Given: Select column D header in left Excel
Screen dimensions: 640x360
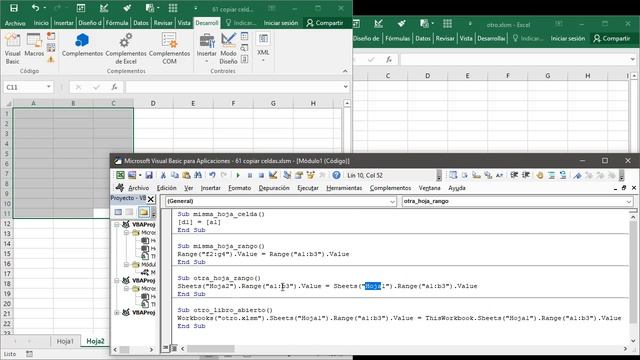Looking at the screenshot, I should pos(153,103).
